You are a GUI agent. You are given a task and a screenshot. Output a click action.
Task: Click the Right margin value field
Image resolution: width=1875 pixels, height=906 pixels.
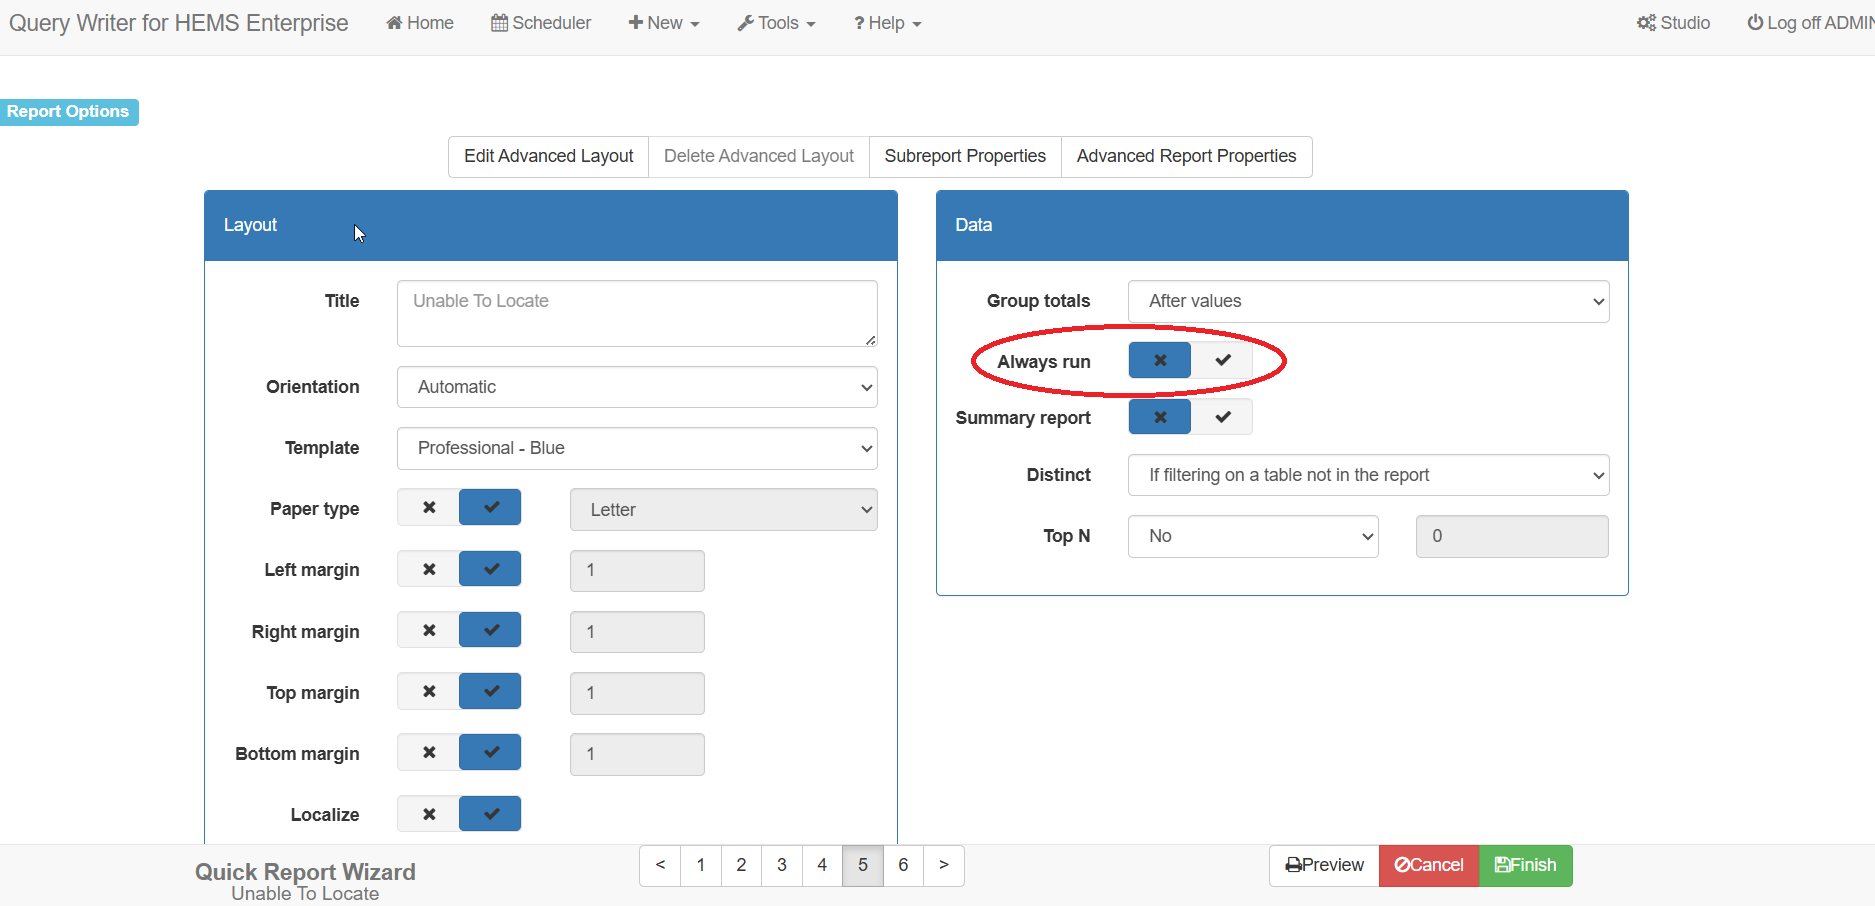point(637,632)
